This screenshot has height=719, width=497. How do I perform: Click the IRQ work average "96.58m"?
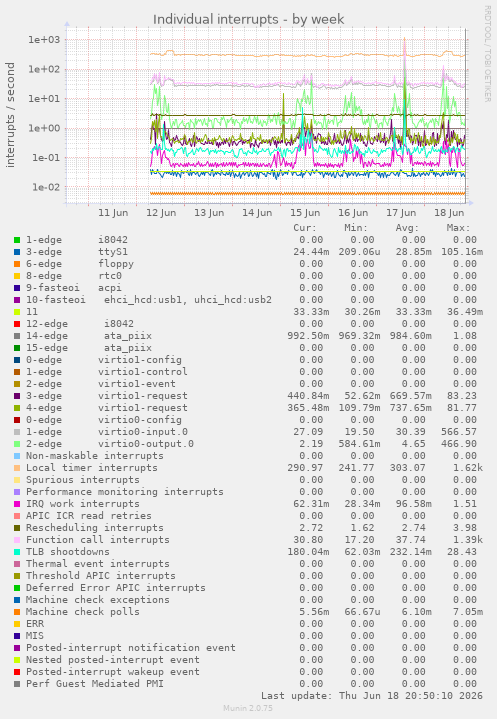click(x=414, y=504)
